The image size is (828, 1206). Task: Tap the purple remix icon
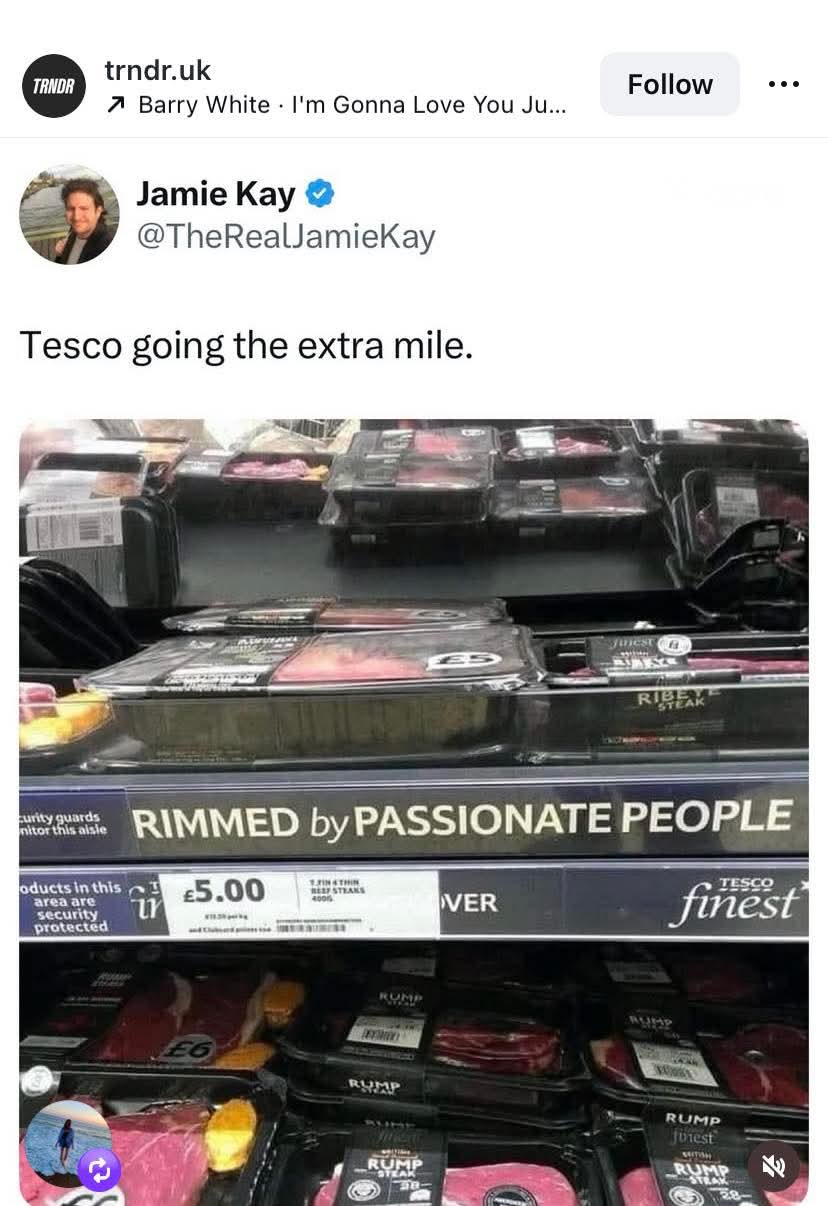point(100,1170)
